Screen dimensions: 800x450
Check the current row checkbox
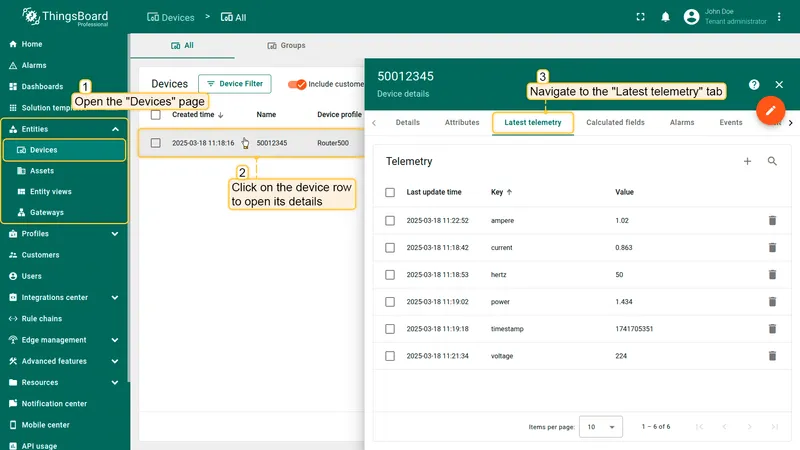pyautogui.click(x=390, y=247)
